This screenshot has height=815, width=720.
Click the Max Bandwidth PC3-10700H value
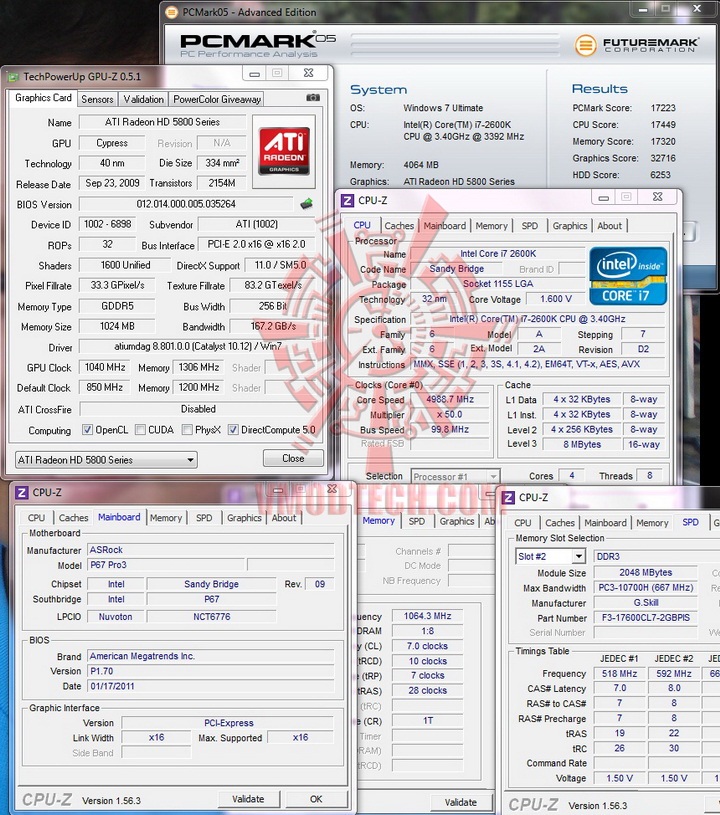[x=646, y=588]
